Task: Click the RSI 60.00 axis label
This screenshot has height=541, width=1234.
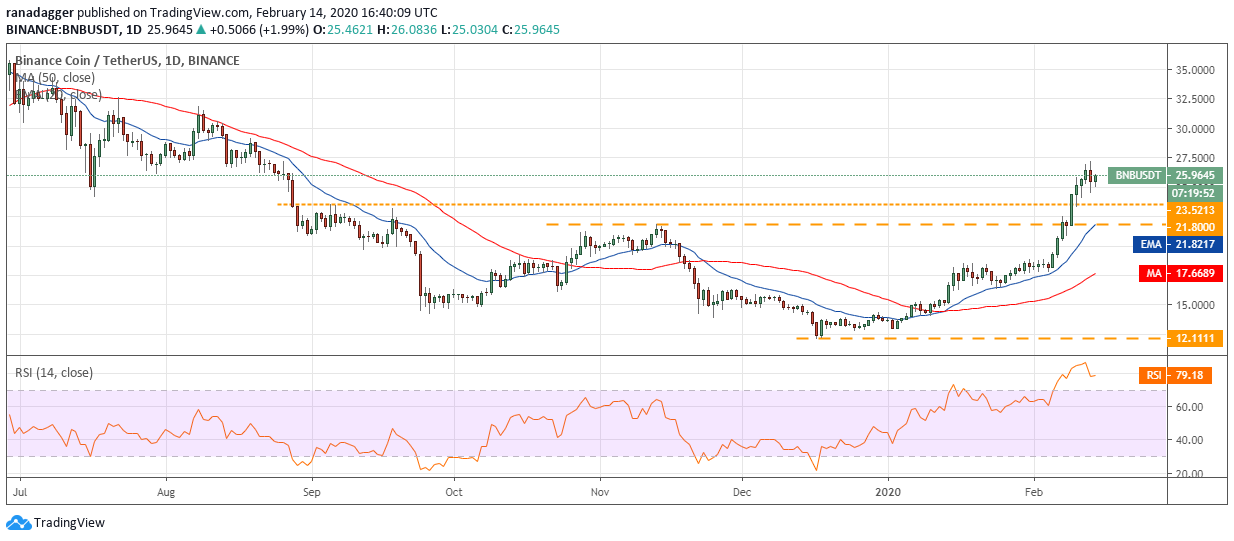Action: point(1189,407)
